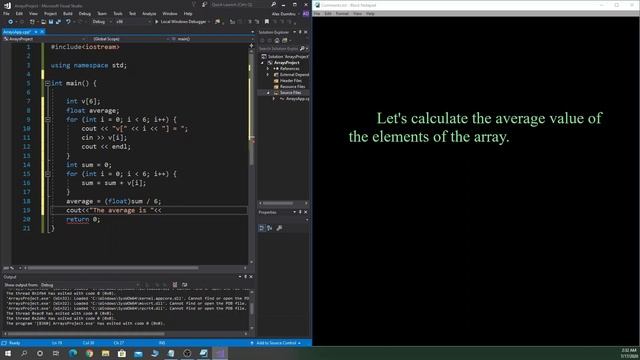Image resolution: width=640 pixels, height=360 pixels.
Task: Click in Search Solution Explorer box
Action: click(279, 49)
